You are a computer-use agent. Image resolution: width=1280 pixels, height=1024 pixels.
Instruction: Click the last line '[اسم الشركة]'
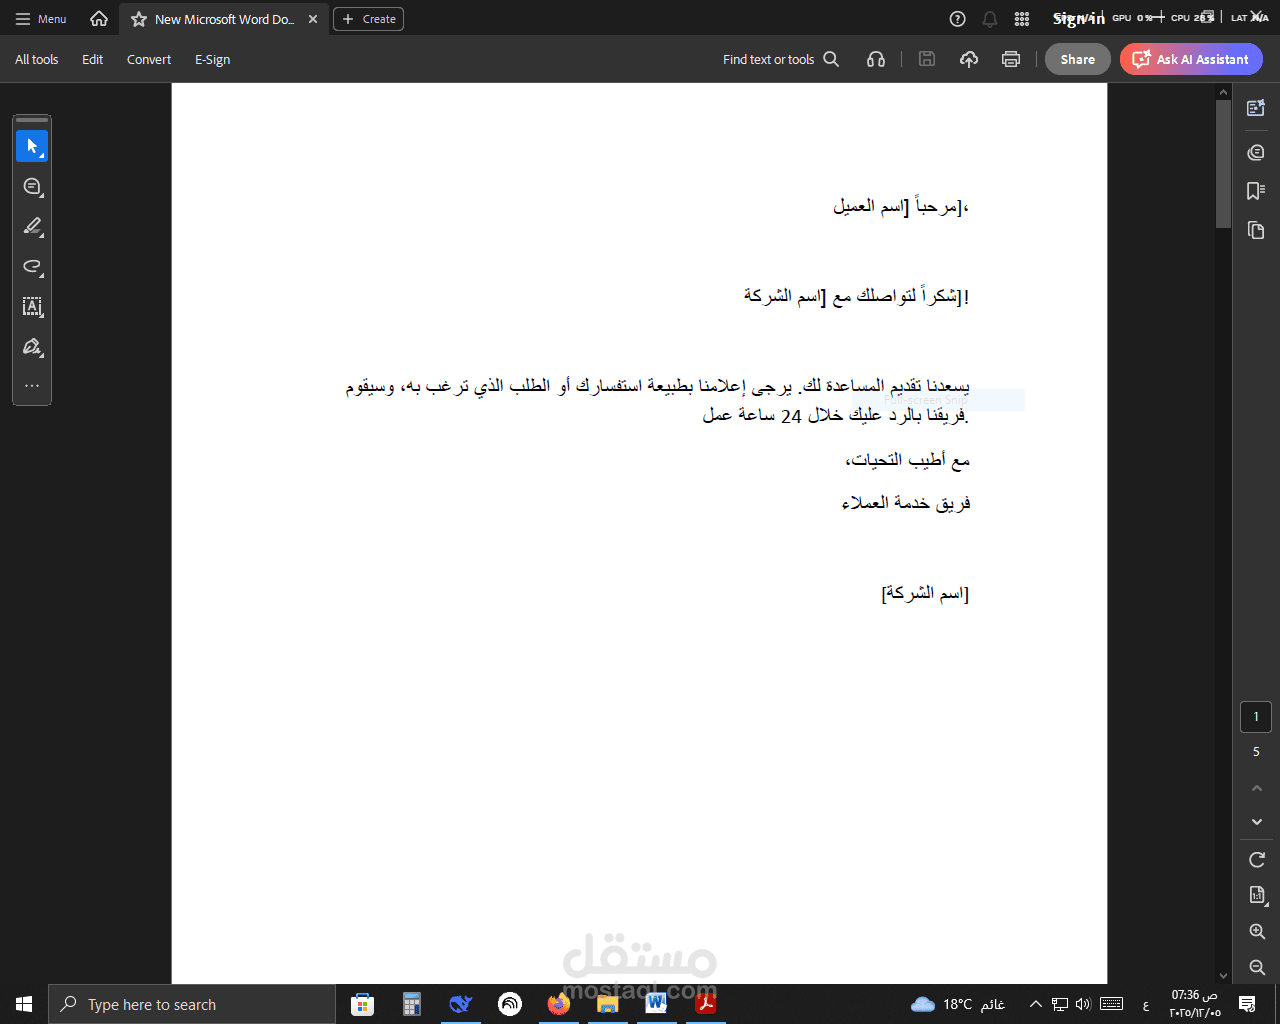(x=925, y=593)
